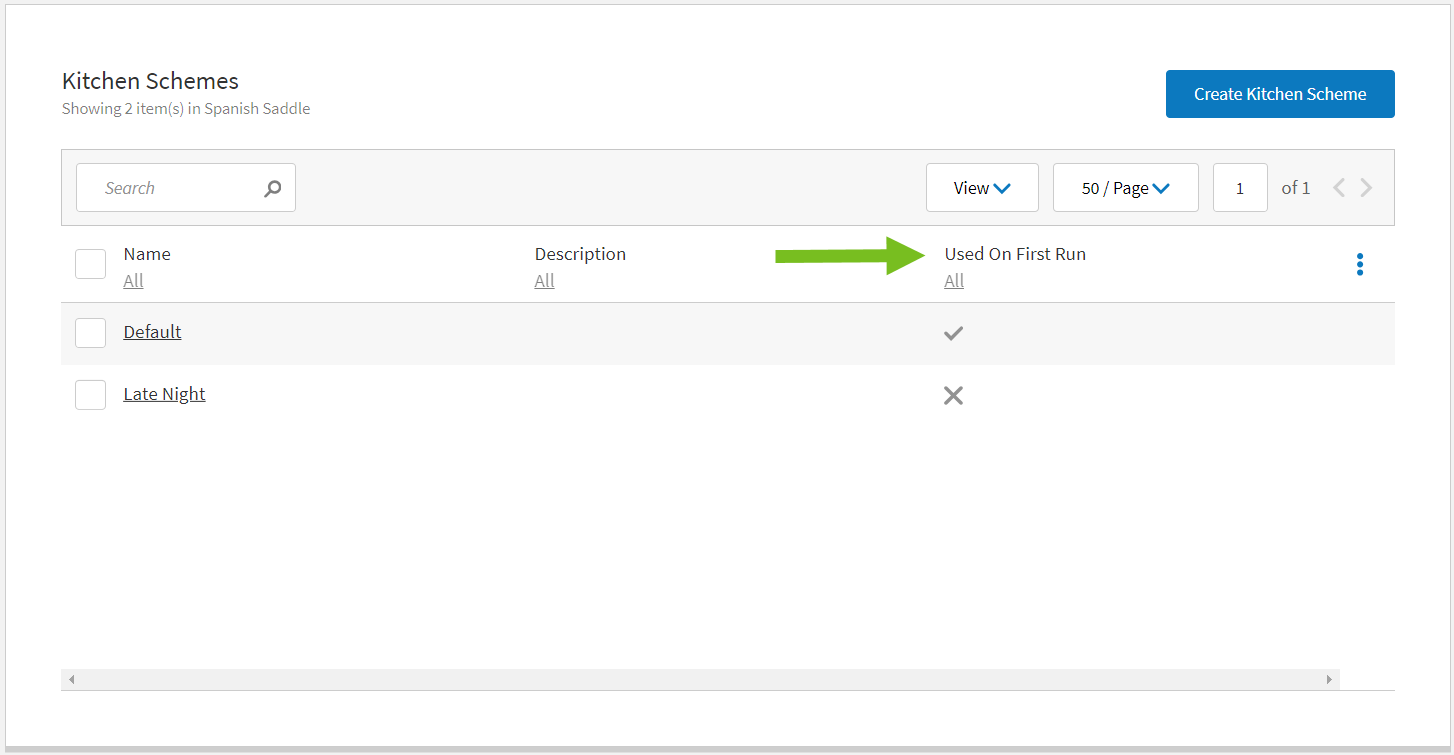Screen dimensions: 1454x755
Task: Open Used On First Run All filter
Action: click(954, 281)
